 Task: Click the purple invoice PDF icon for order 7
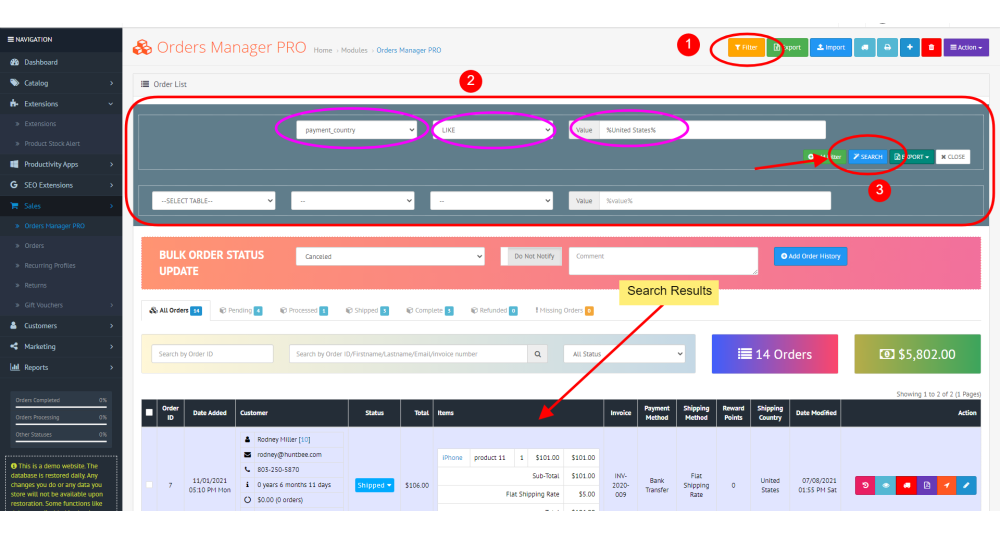(927, 485)
